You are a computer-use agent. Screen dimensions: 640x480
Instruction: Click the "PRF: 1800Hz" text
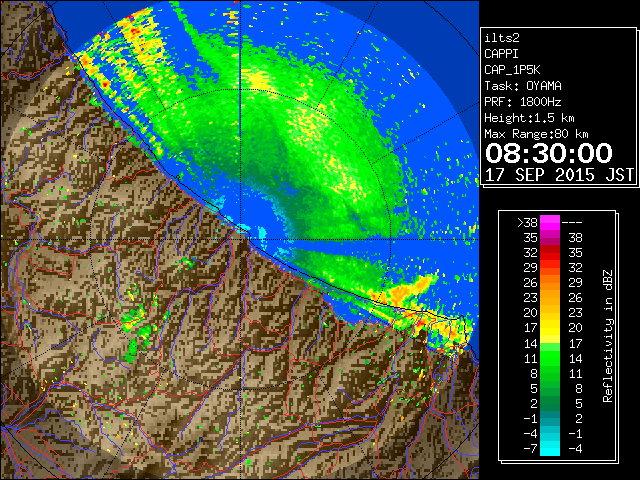click(x=523, y=102)
